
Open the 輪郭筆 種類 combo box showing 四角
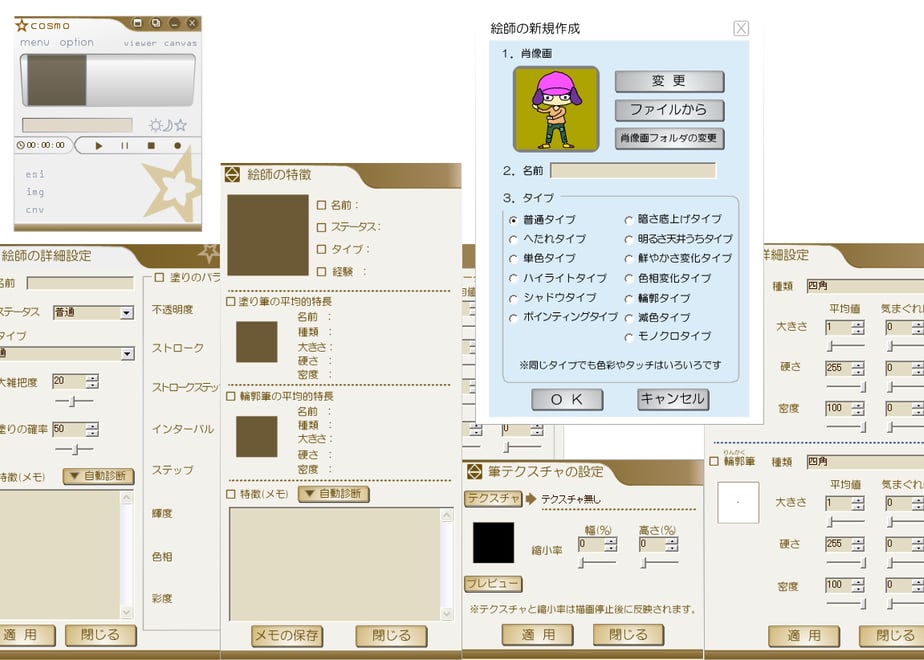865,461
